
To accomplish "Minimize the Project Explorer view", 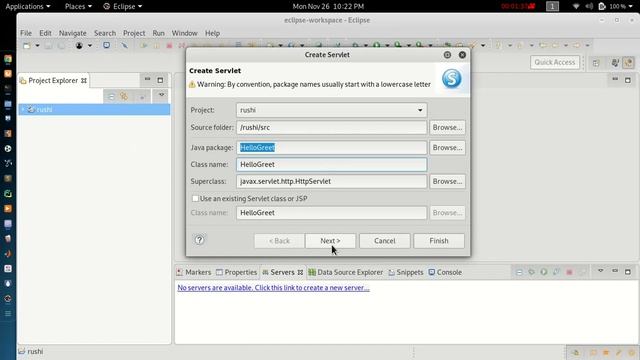I will point(147,80).
